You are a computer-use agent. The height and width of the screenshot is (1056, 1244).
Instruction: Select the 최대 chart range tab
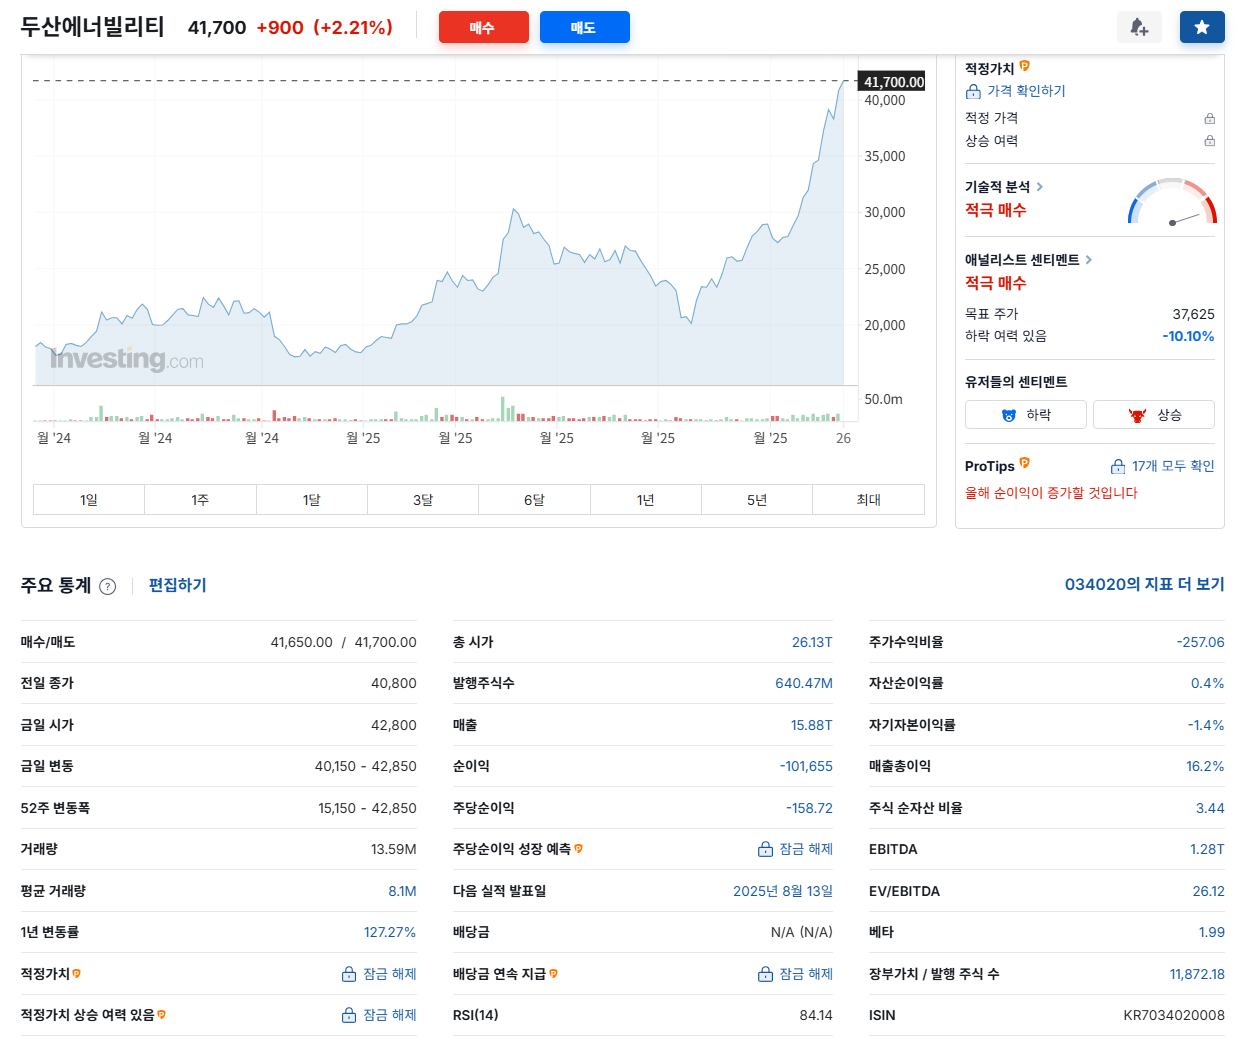tap(868, 500)
